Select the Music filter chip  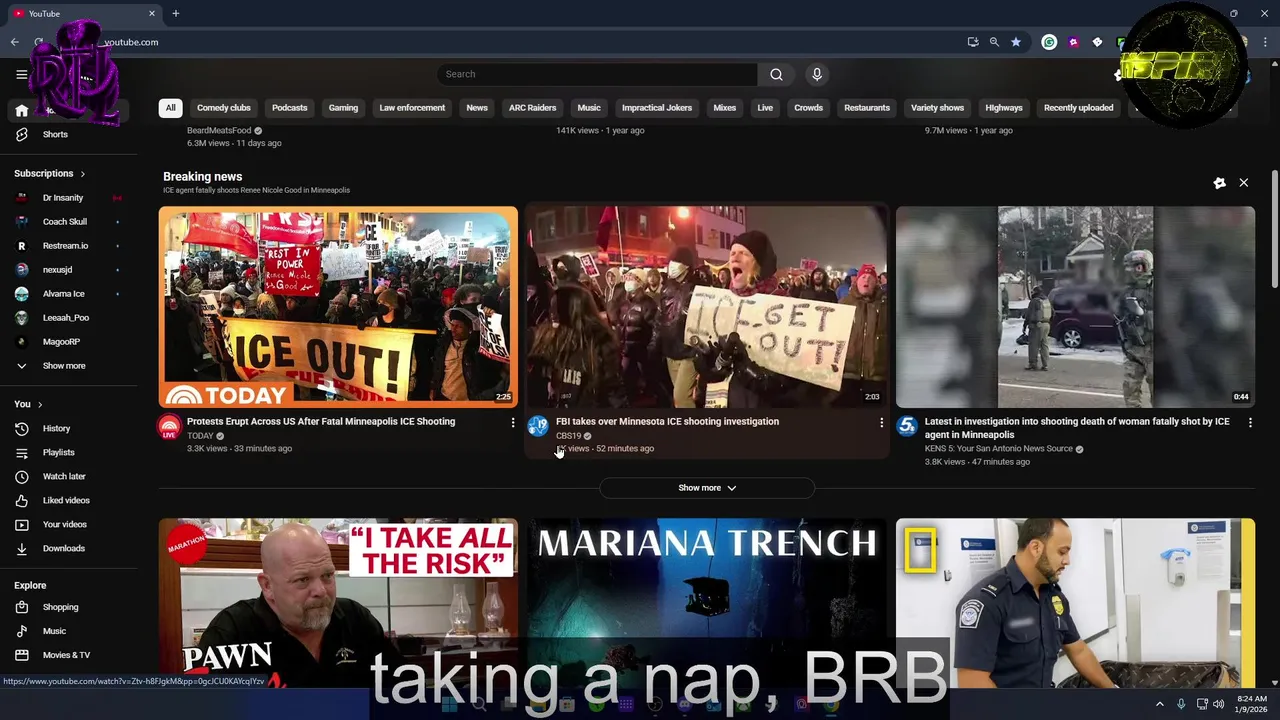pyautogui.click(x=589, y=108)
